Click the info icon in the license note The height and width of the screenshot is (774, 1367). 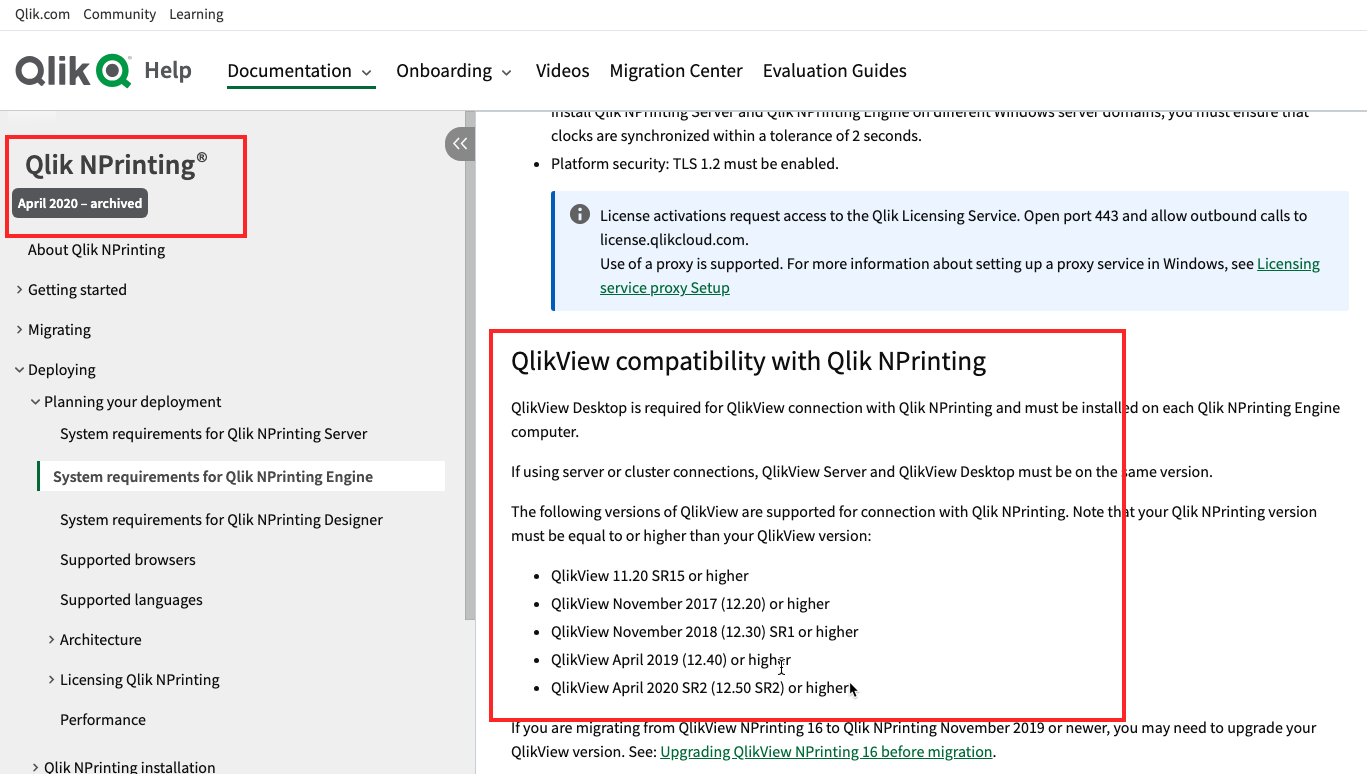(x=579, y=214)
